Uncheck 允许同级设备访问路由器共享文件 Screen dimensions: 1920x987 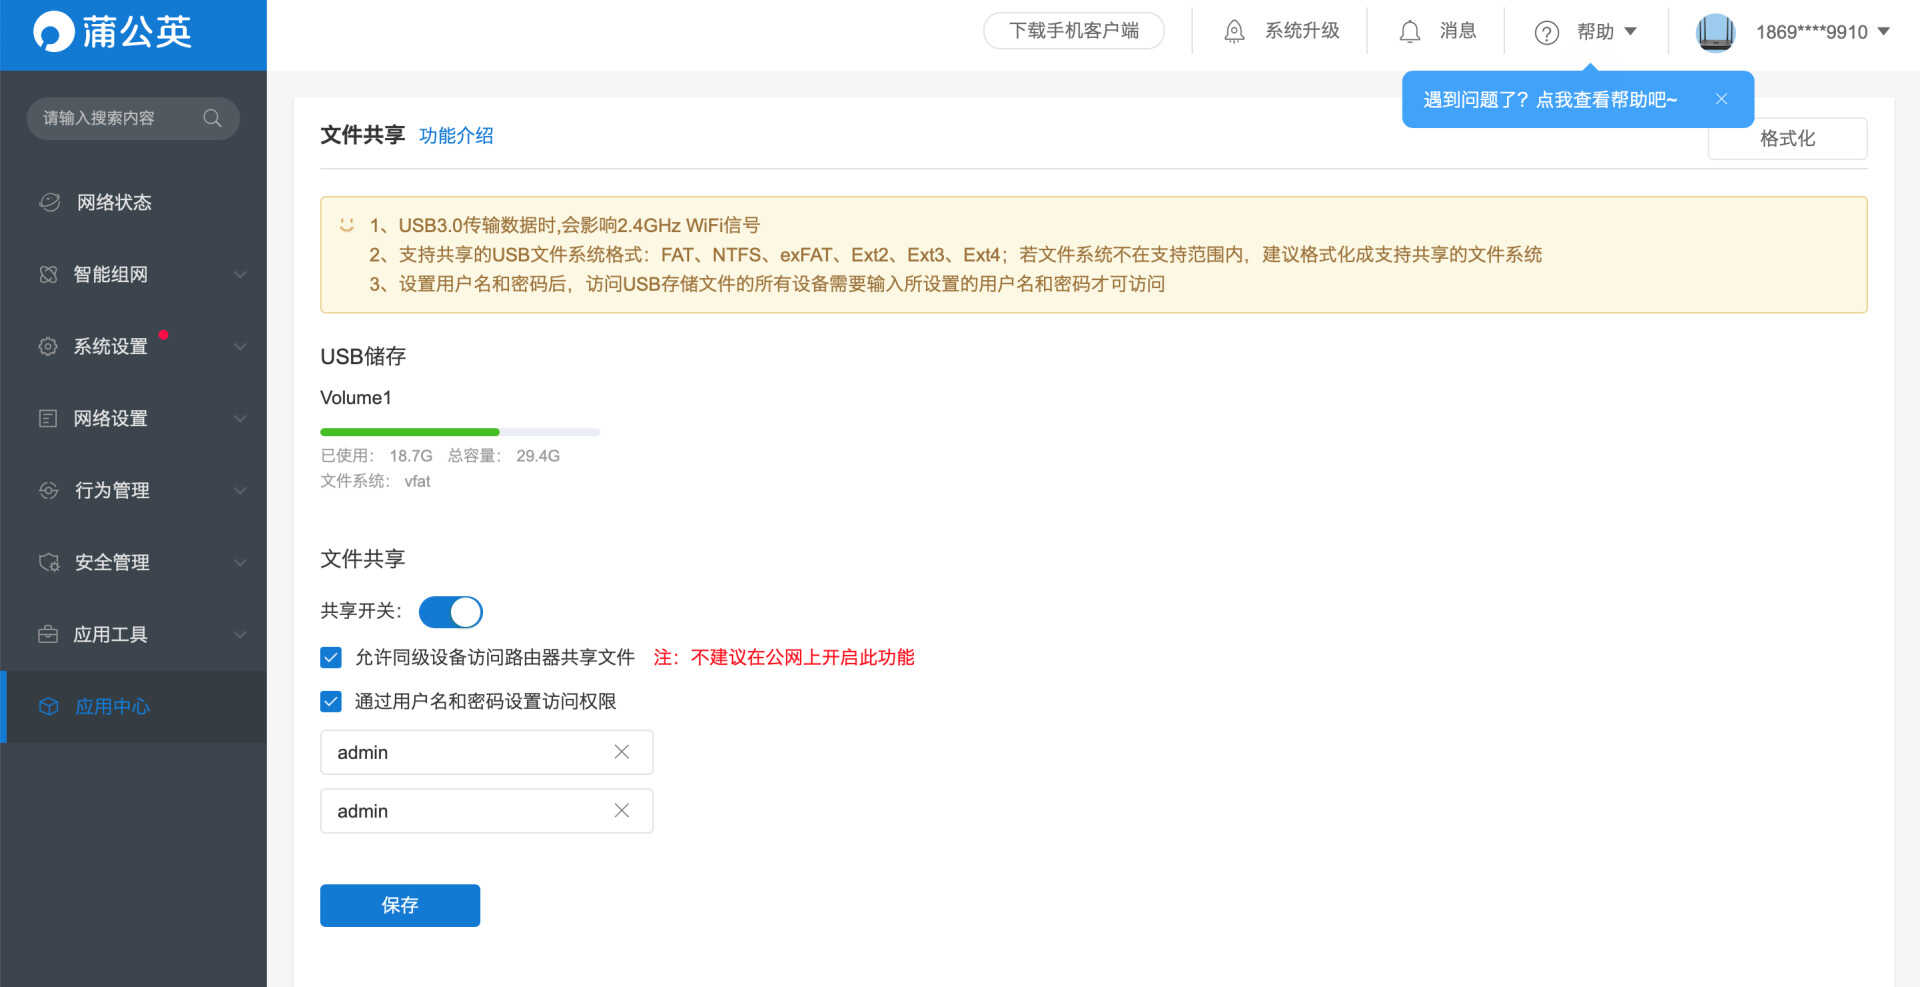point(331,657)
